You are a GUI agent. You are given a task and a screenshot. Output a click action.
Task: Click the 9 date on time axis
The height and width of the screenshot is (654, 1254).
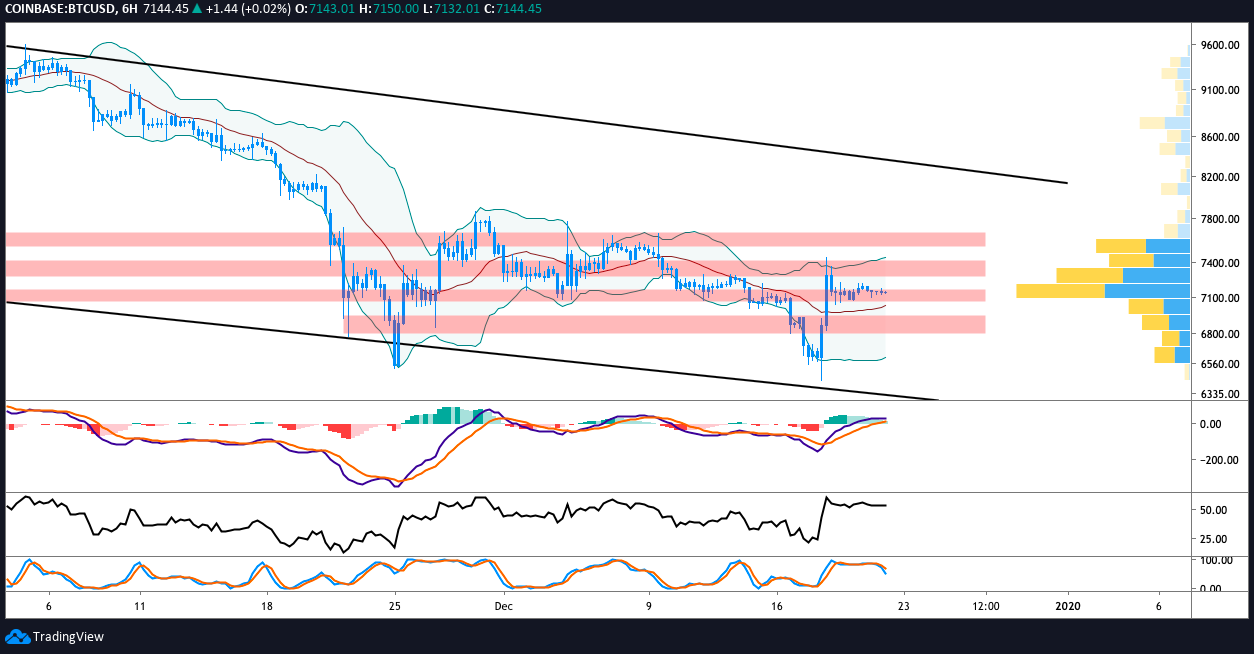coord(649,606)
